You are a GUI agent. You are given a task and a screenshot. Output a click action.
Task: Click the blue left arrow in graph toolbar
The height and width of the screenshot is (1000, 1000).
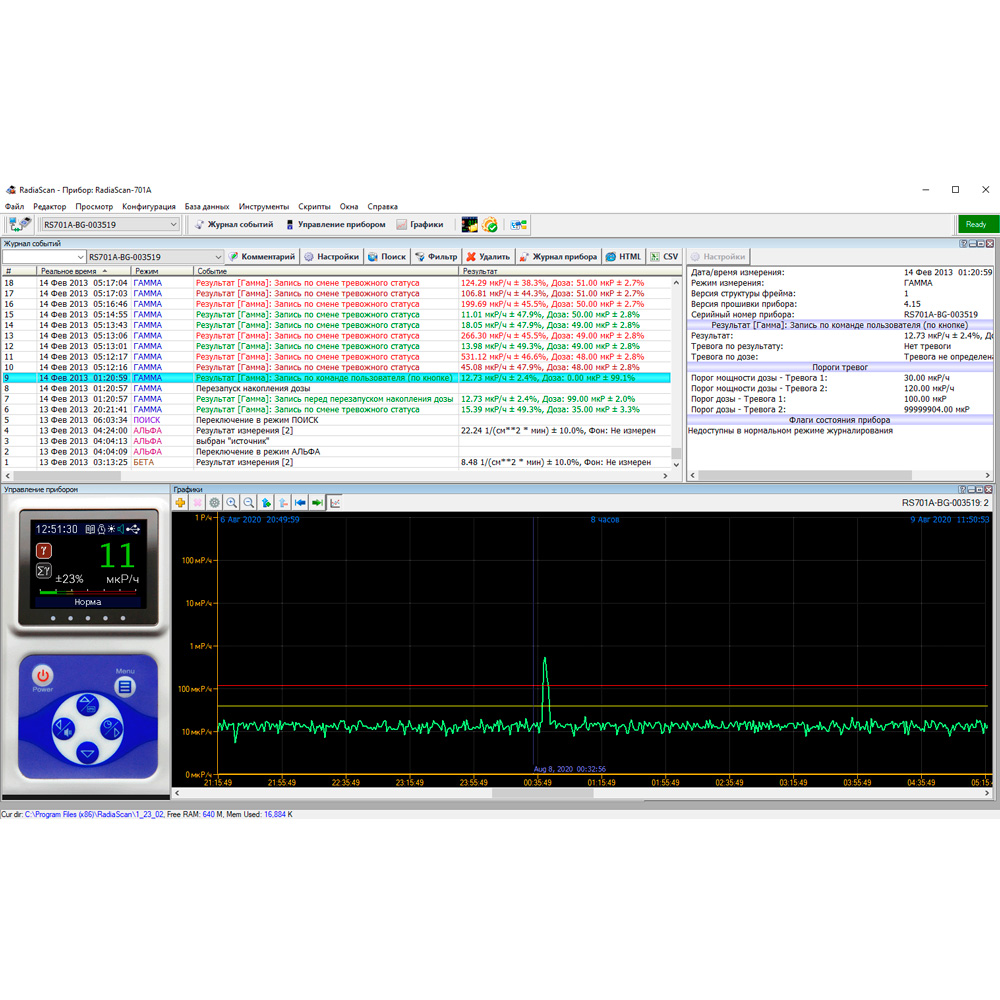300,503
